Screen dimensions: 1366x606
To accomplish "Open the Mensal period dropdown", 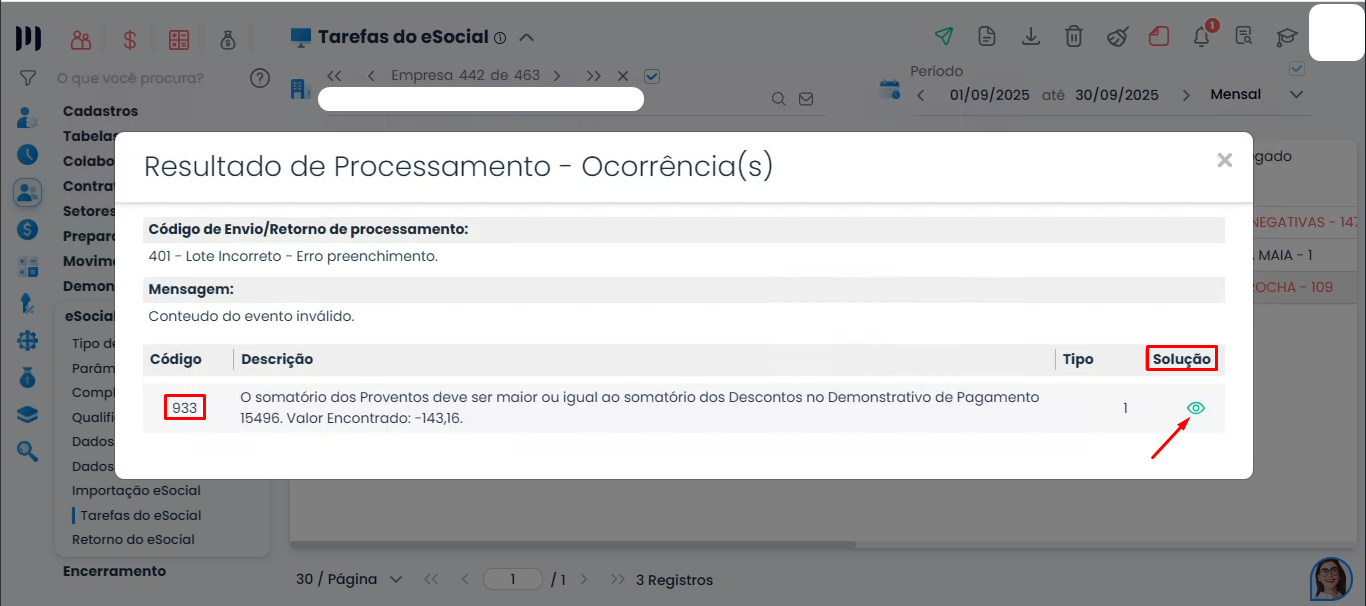I will click(1257, 95).
